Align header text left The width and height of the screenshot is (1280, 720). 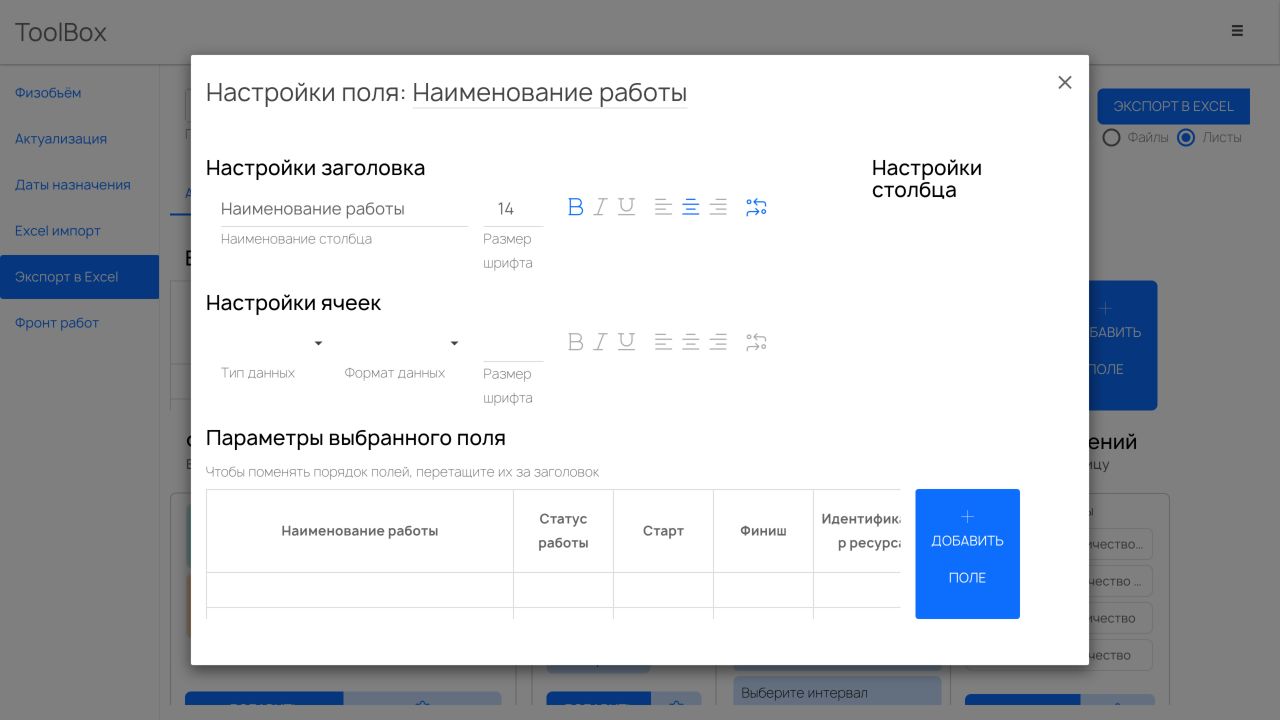tap(663, 207)
